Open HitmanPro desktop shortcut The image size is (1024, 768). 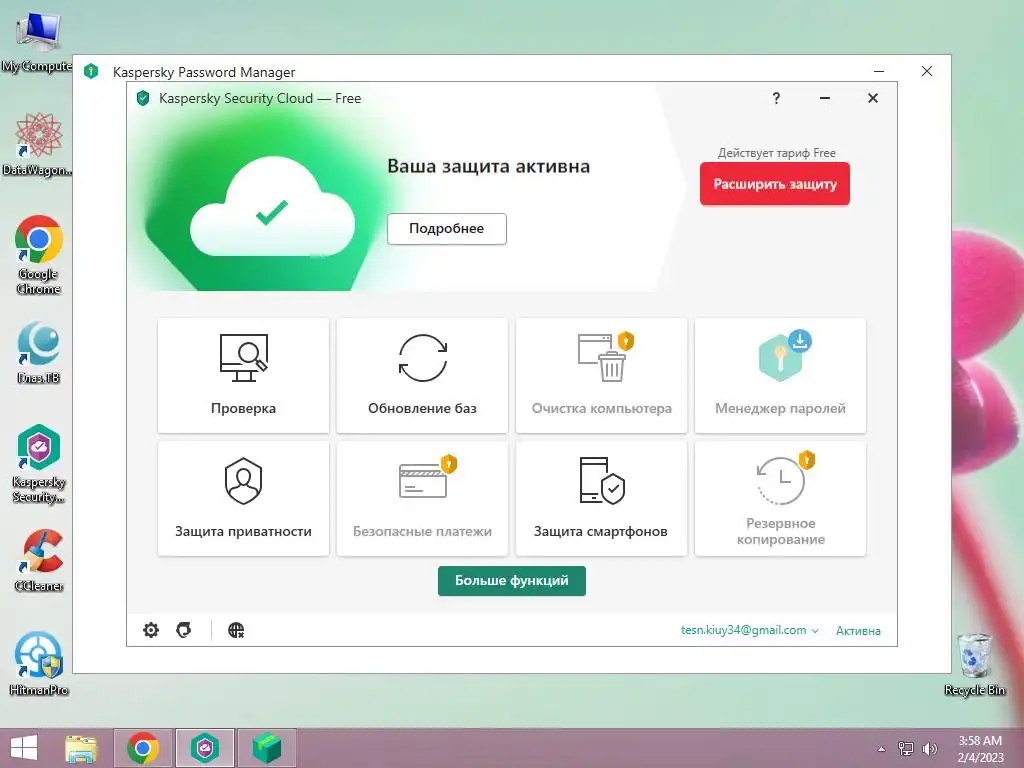click(x=39, y=664)
